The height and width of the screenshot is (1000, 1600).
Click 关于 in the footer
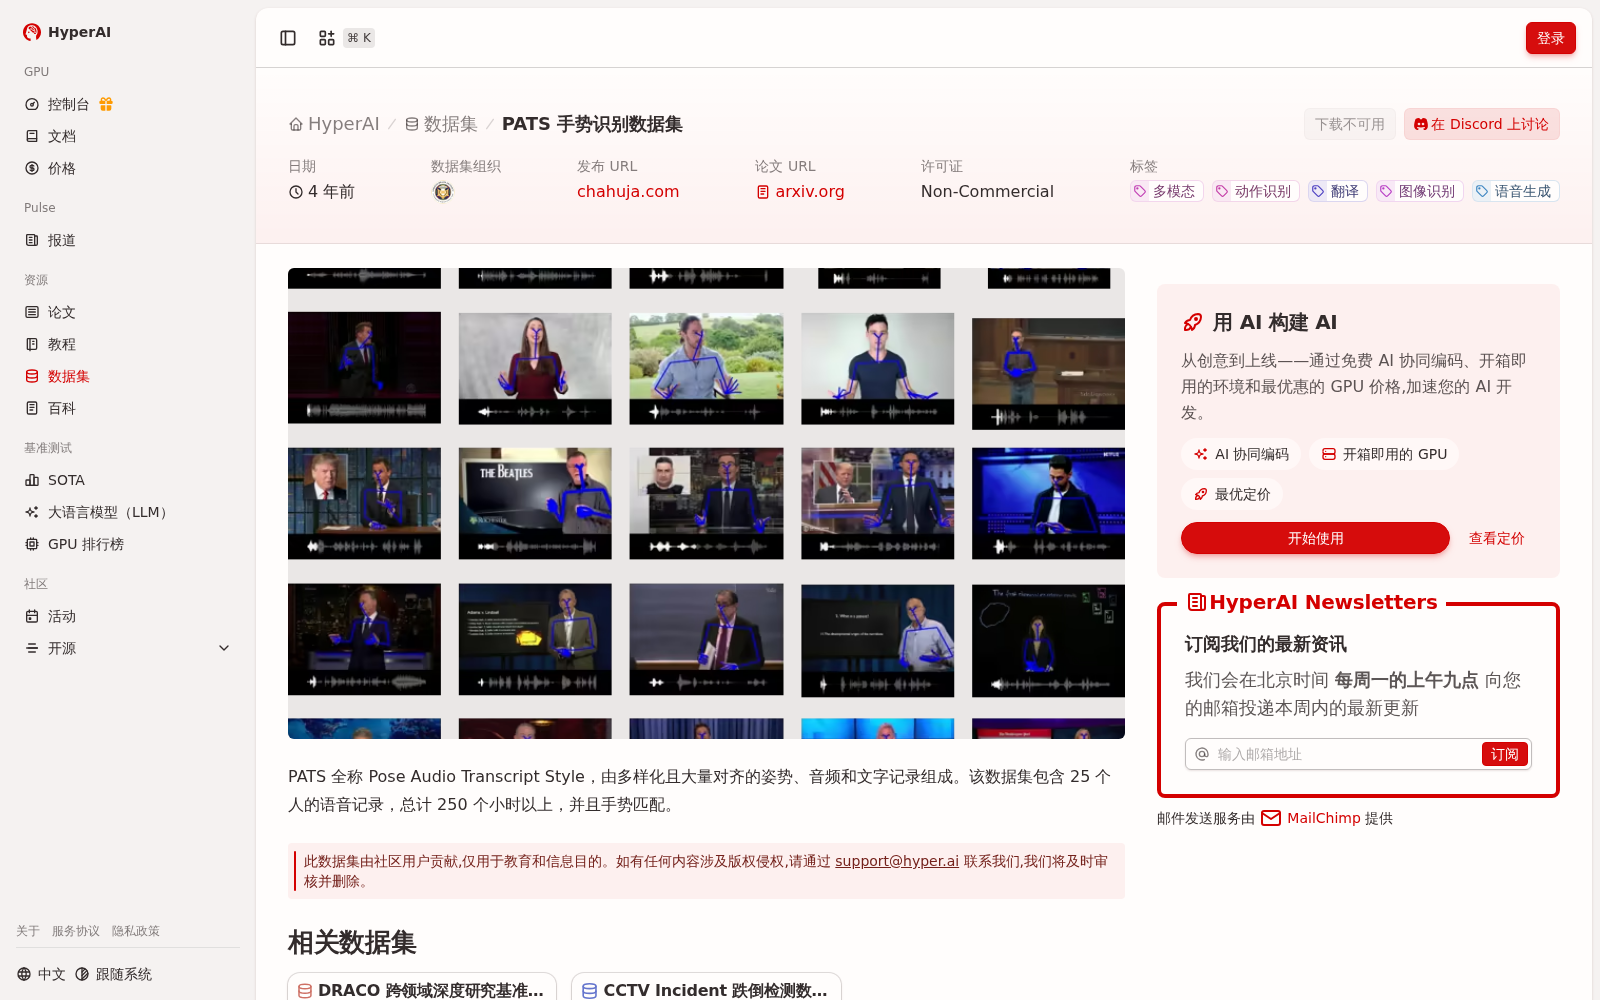28,931
